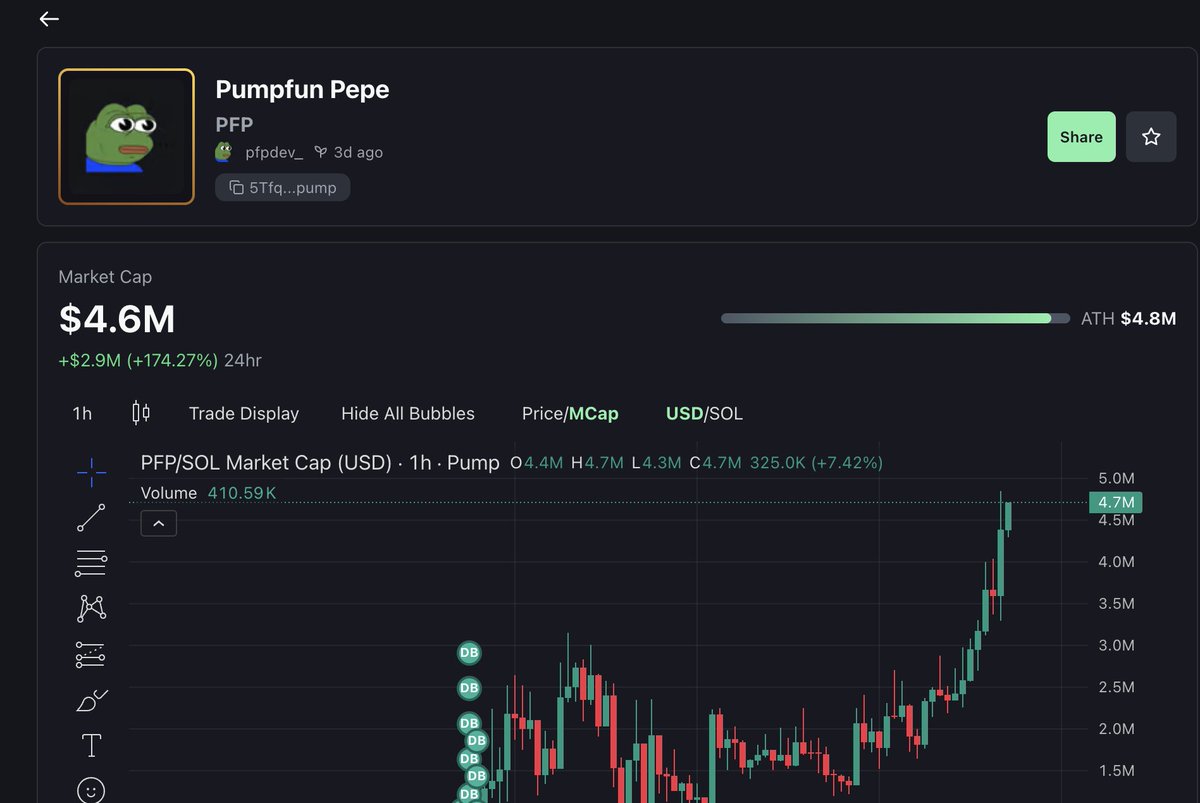Click the Volume 410.59K indicator label
Screen dimensions: 1200x803
[x=209, y=493]
